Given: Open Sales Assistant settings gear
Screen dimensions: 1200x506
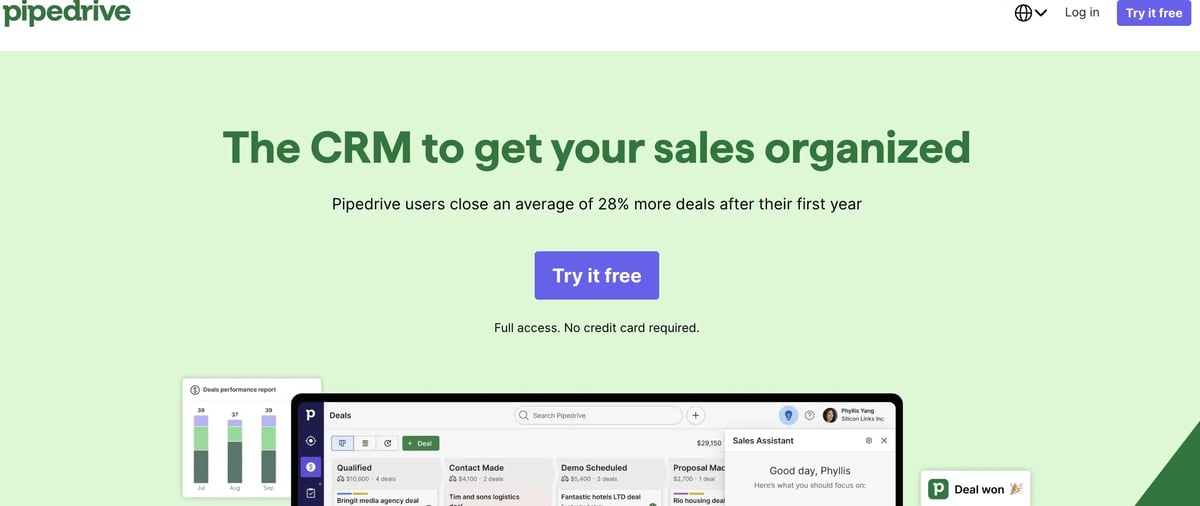Looking at the screenshot, I should (869, 440).
